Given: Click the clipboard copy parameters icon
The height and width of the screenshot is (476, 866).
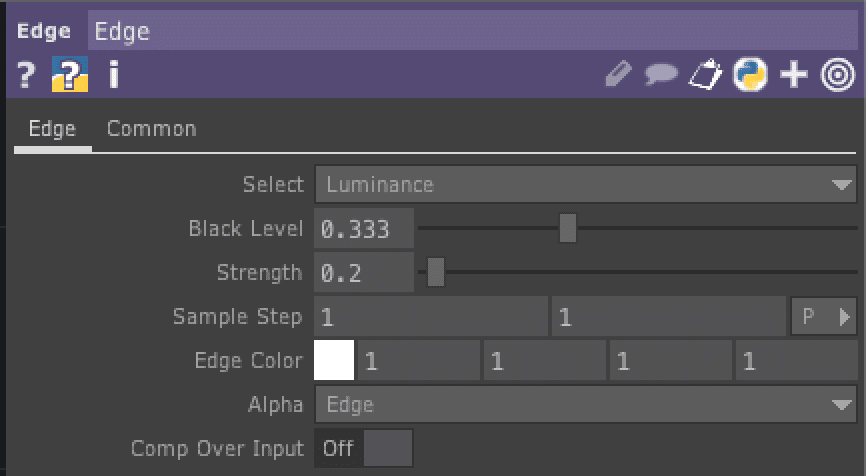Looking at the screenshot, I should tap(705, 75).
